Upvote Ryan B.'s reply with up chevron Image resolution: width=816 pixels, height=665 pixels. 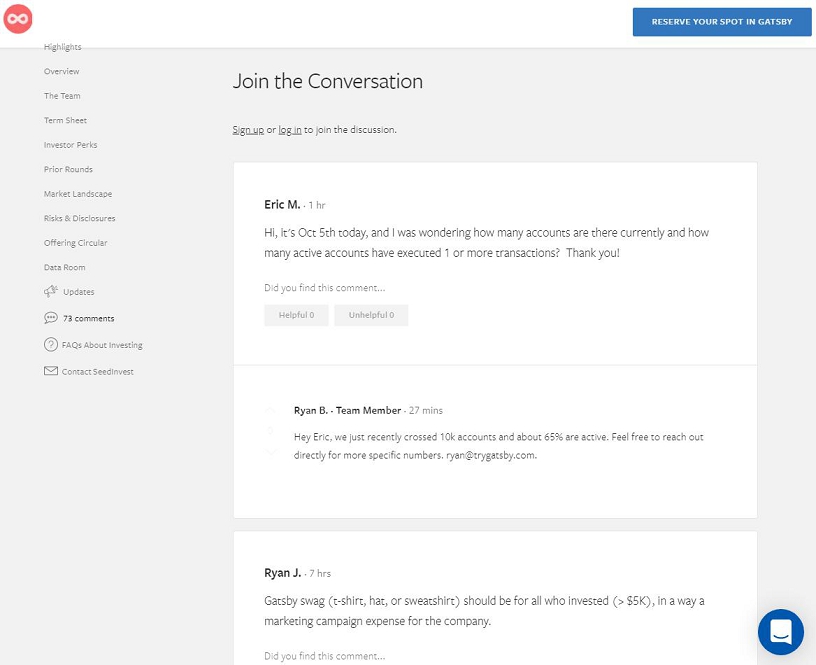click(x=270, y=410)
